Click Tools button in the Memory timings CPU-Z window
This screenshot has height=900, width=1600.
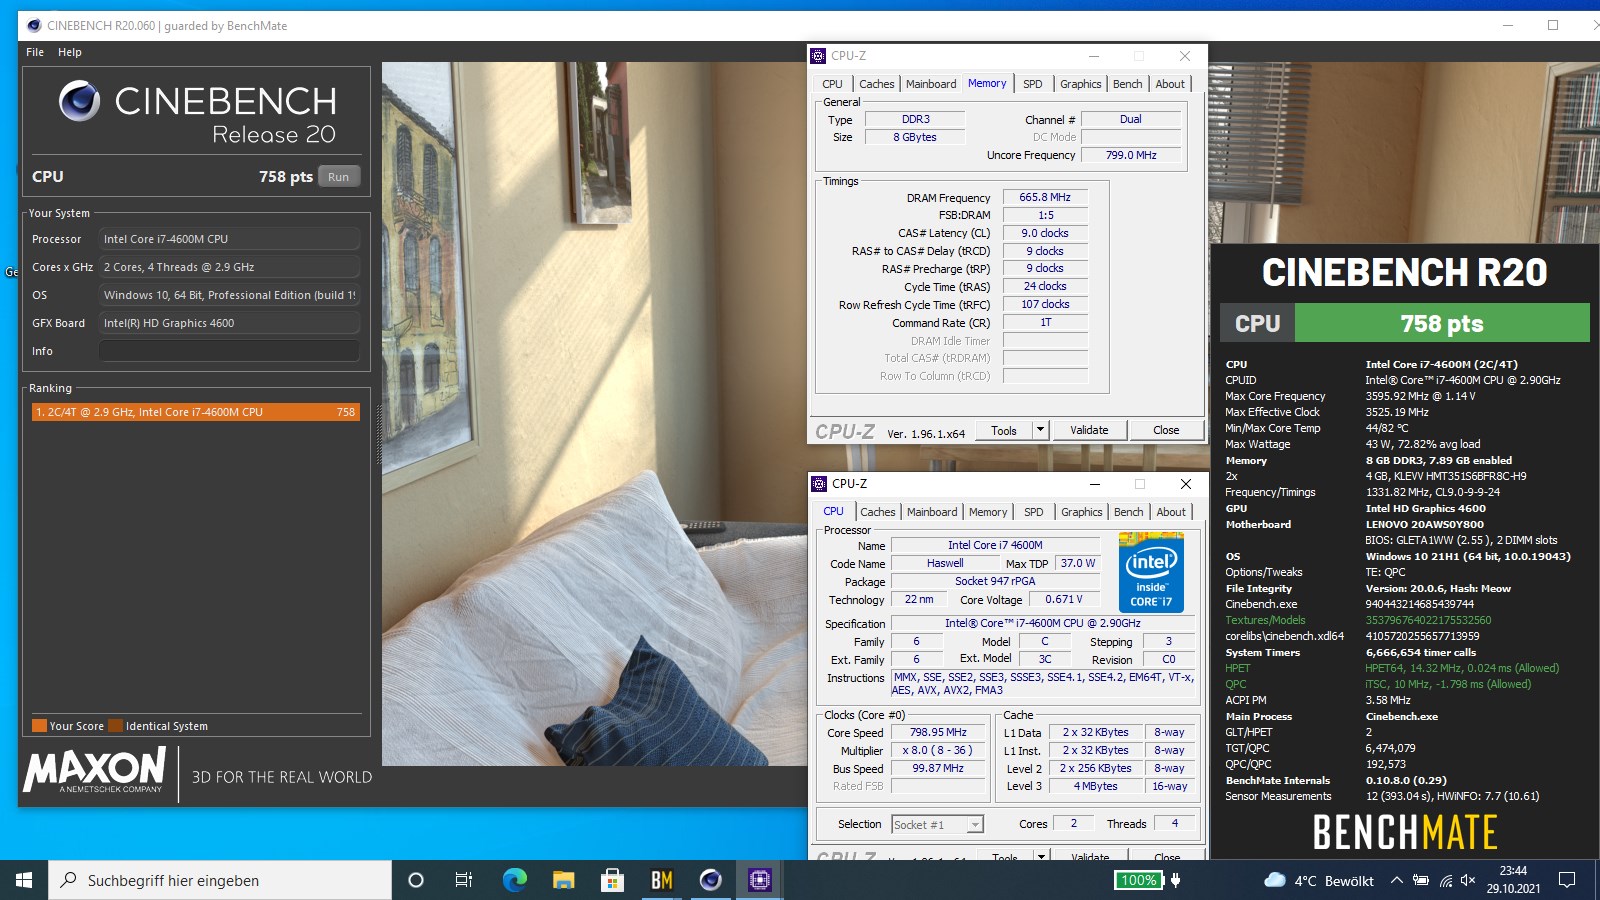pyautogui.click(x=1004, y=430)
